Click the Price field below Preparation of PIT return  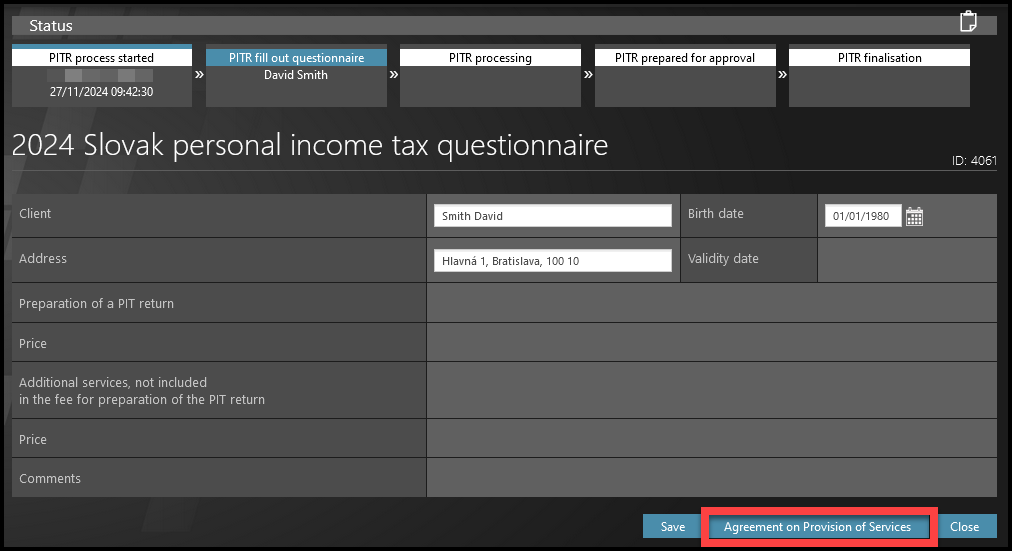click(x=711, y=343)
